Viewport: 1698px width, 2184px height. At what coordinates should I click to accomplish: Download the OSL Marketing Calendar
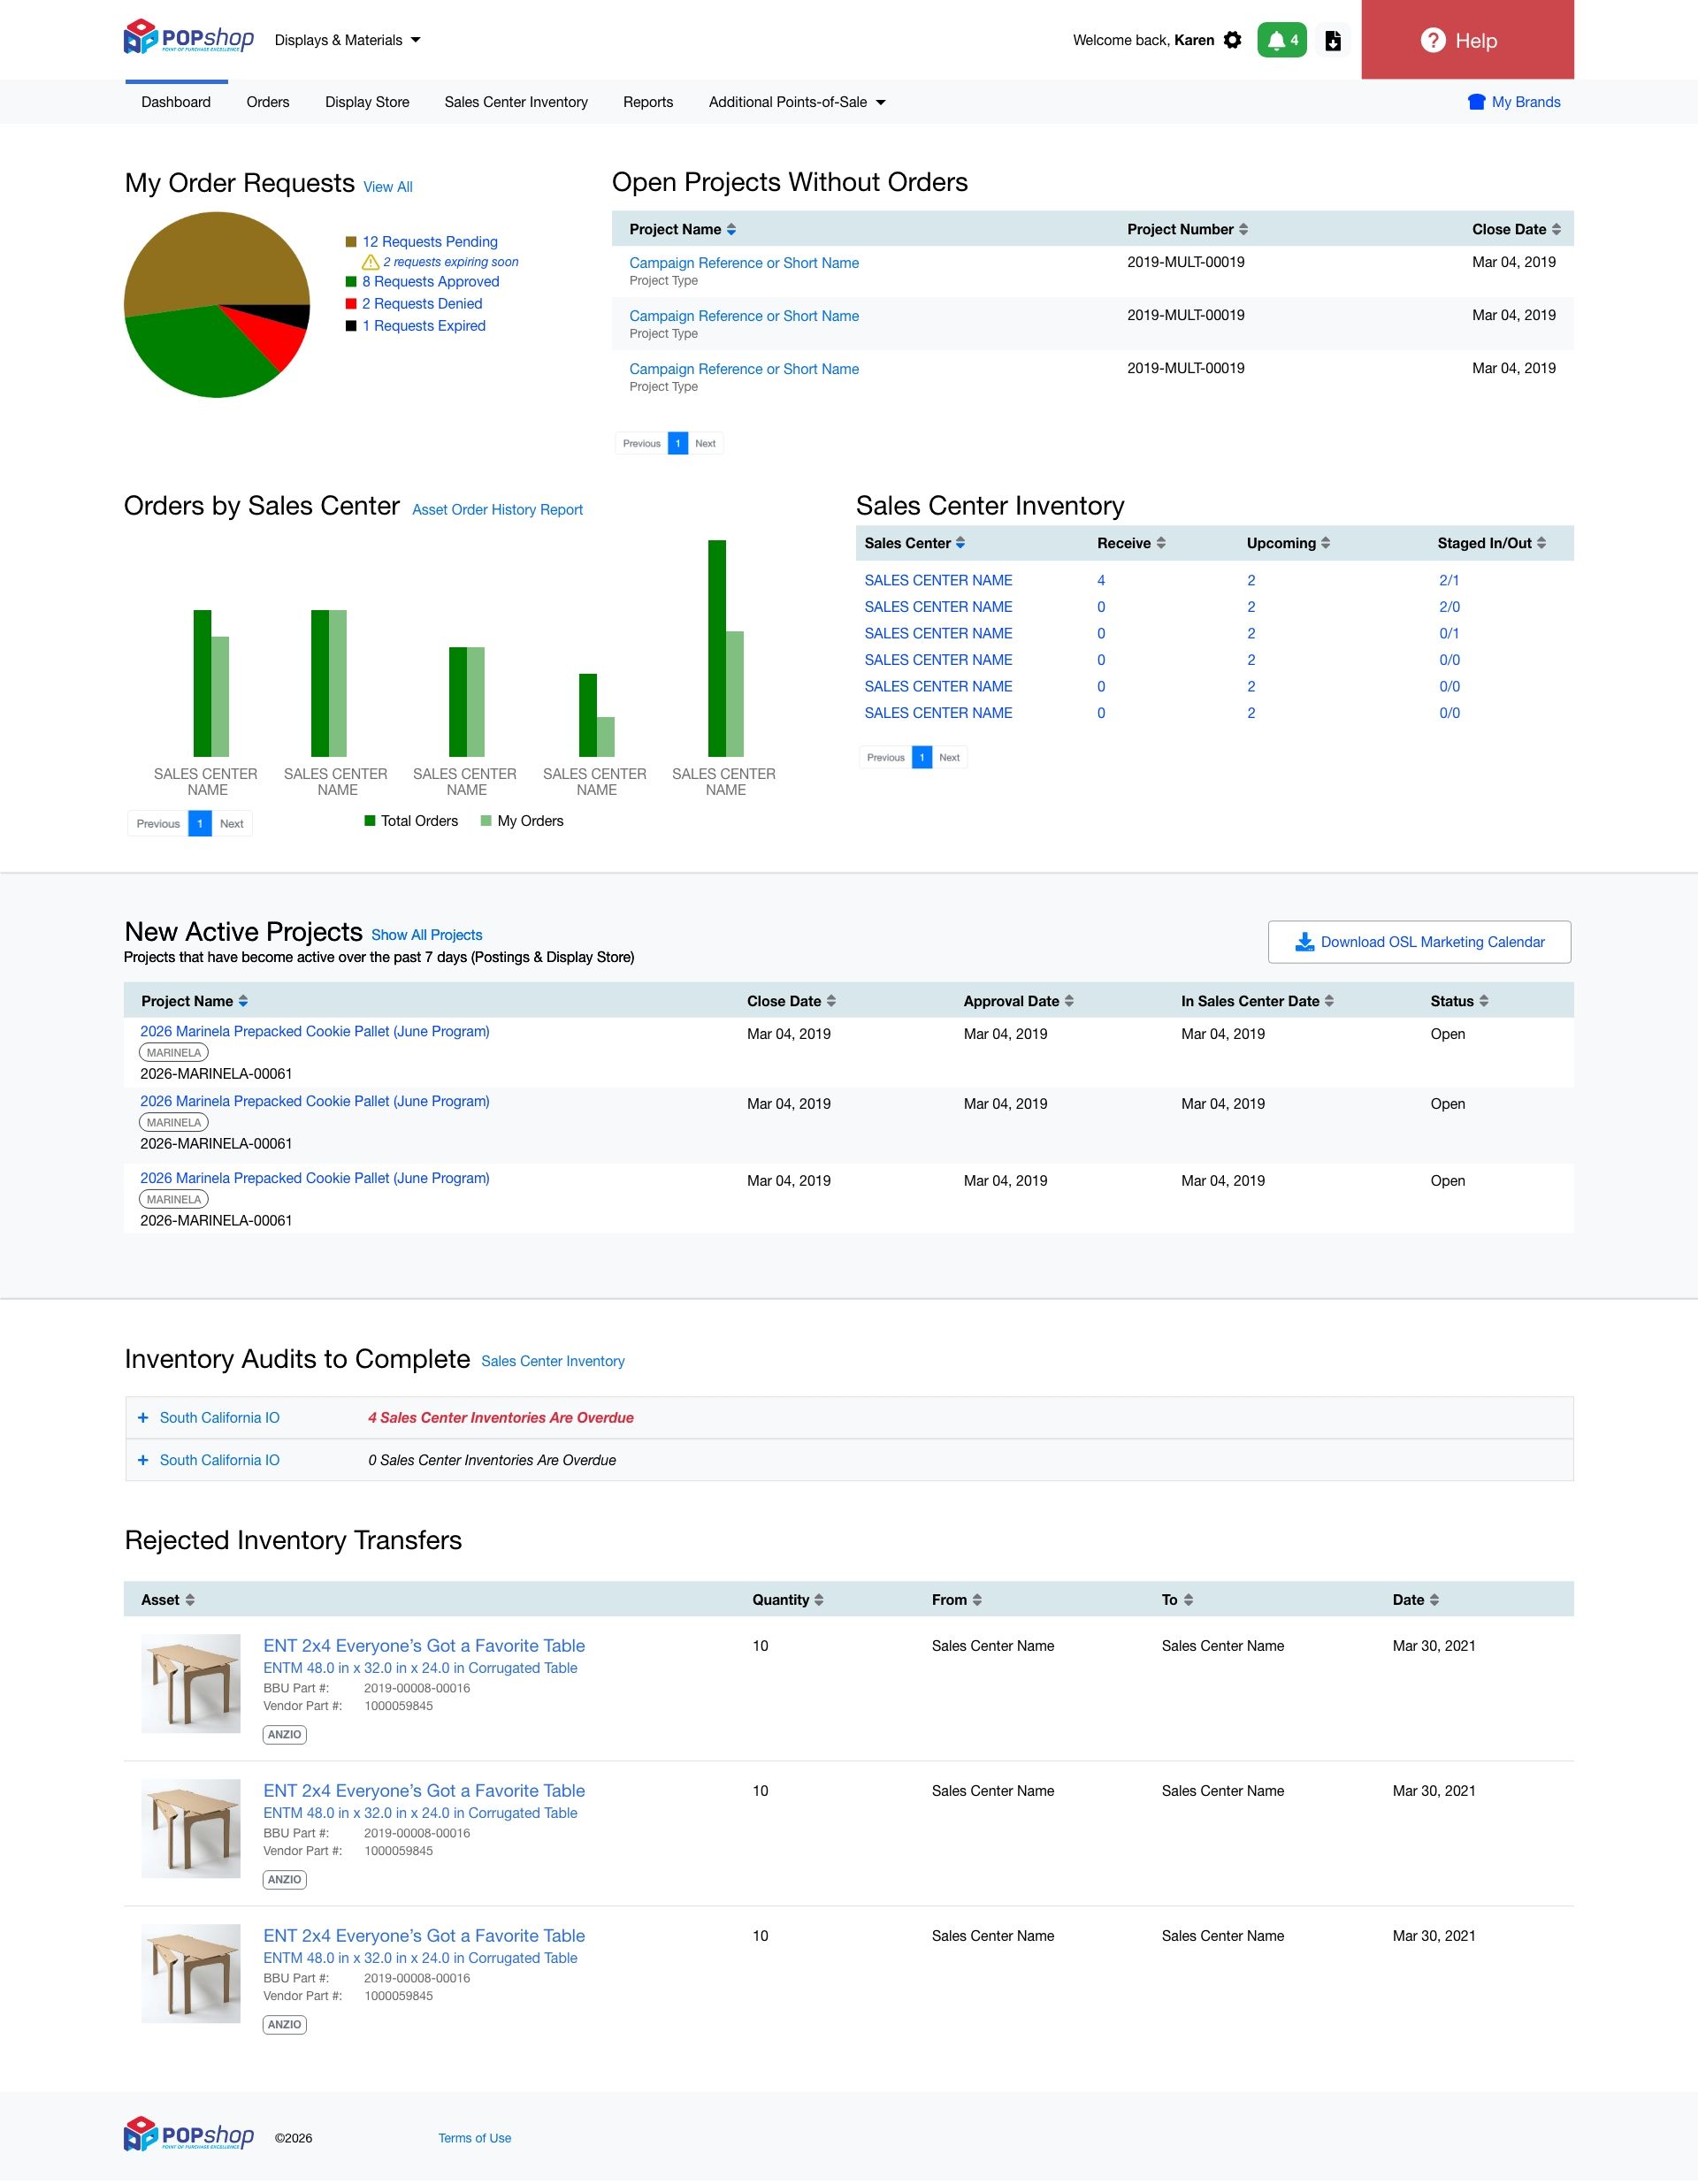pos(1419,942)
